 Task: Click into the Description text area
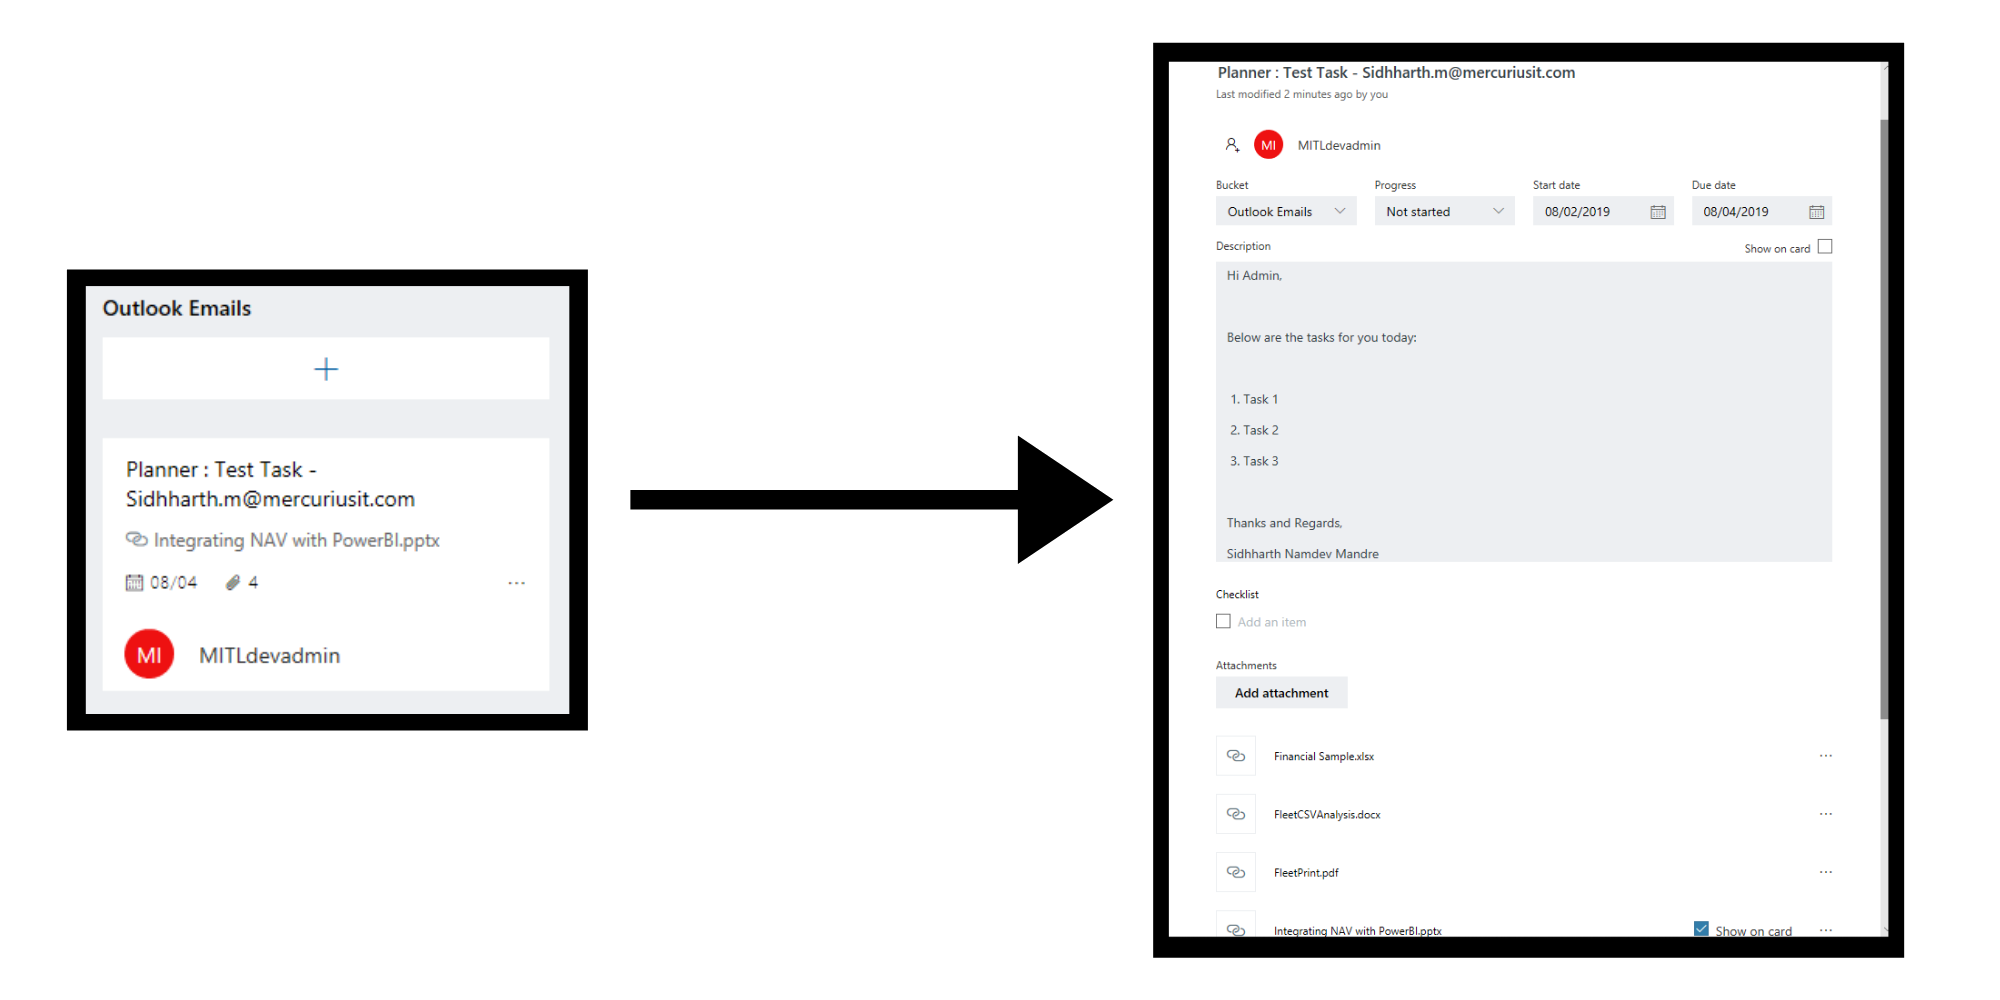tap(1524, 412)
